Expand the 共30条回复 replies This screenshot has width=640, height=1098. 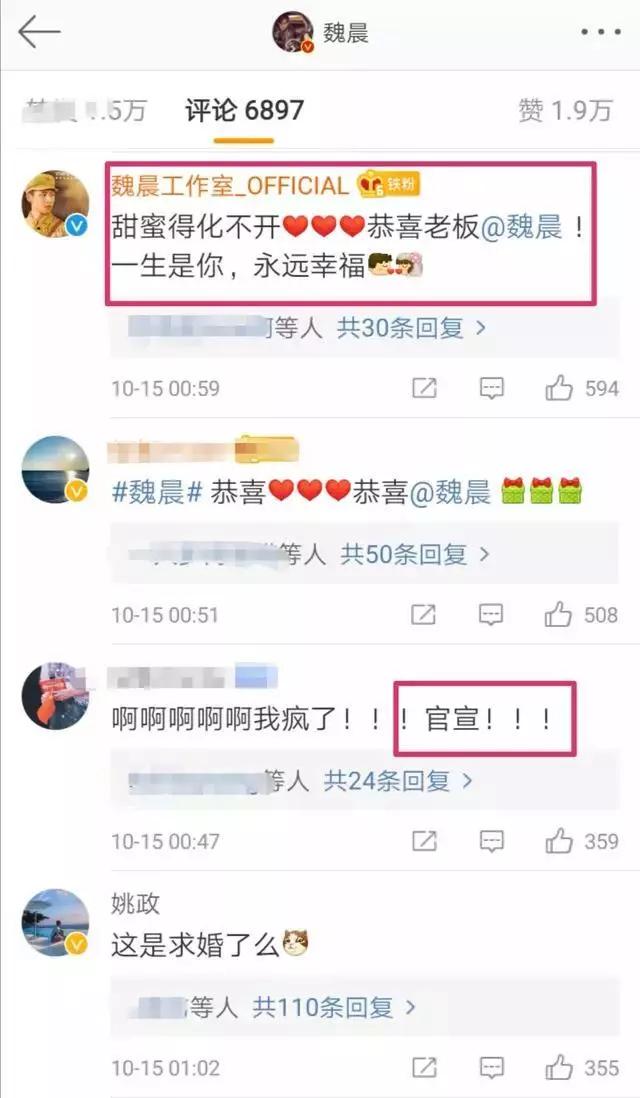412,328
